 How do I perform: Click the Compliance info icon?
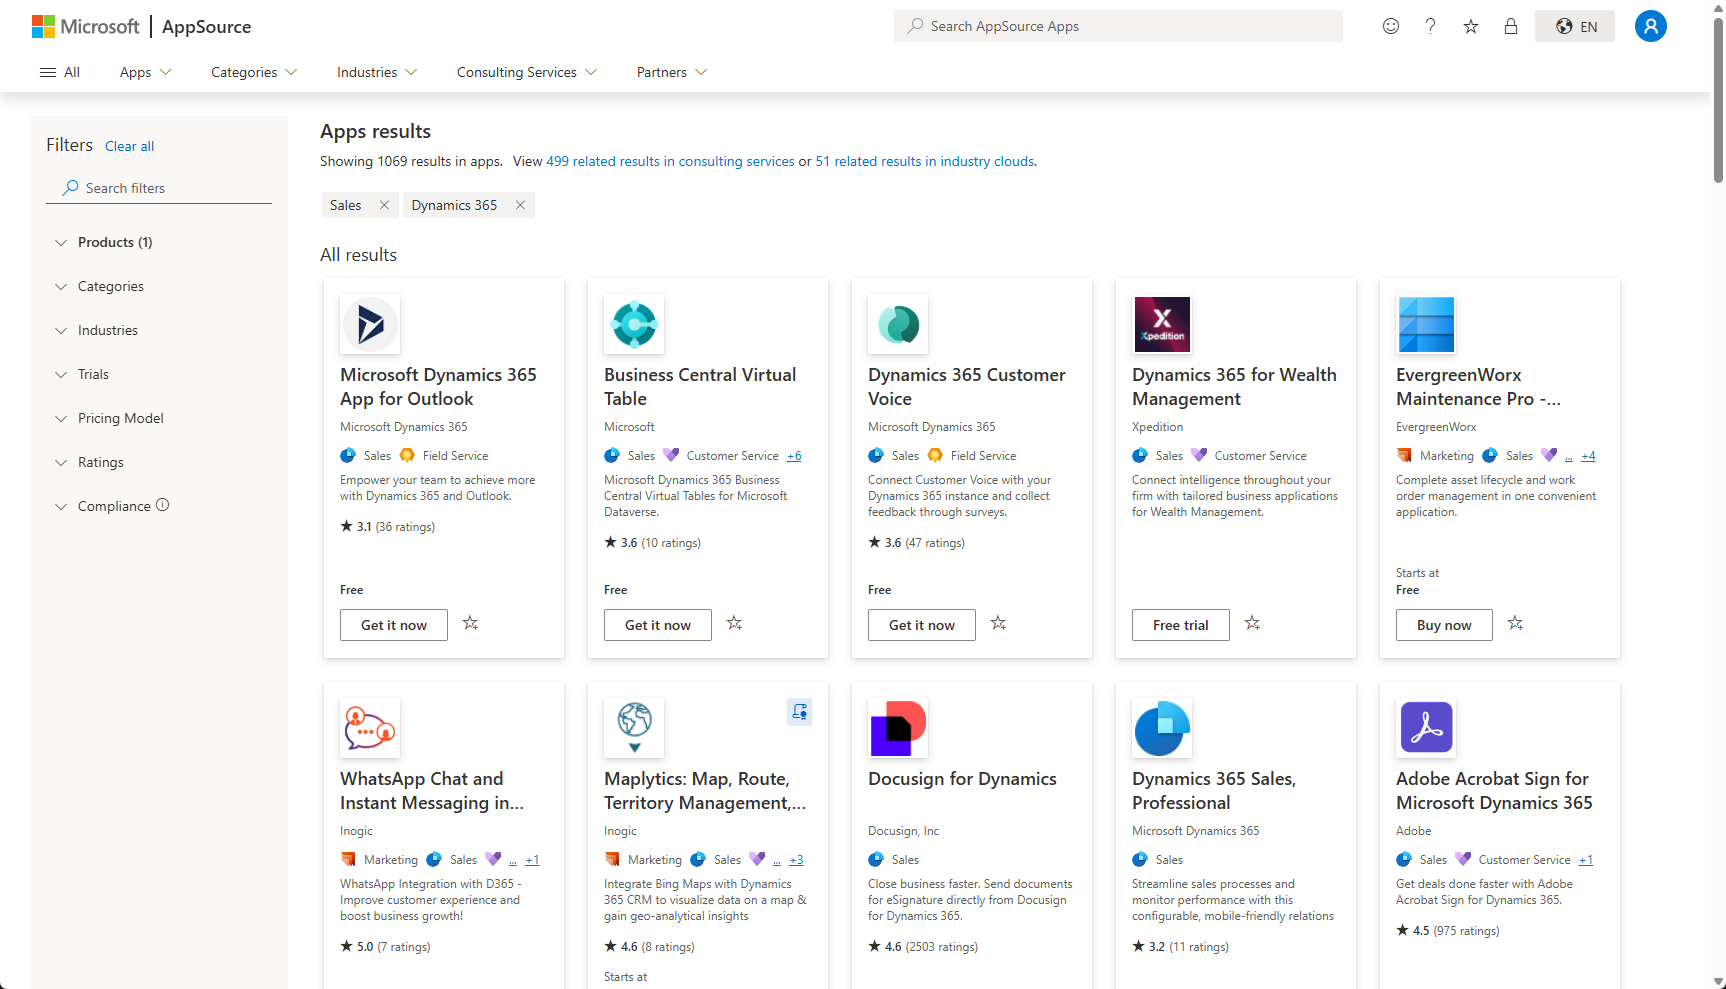click(x=163, y=505)
